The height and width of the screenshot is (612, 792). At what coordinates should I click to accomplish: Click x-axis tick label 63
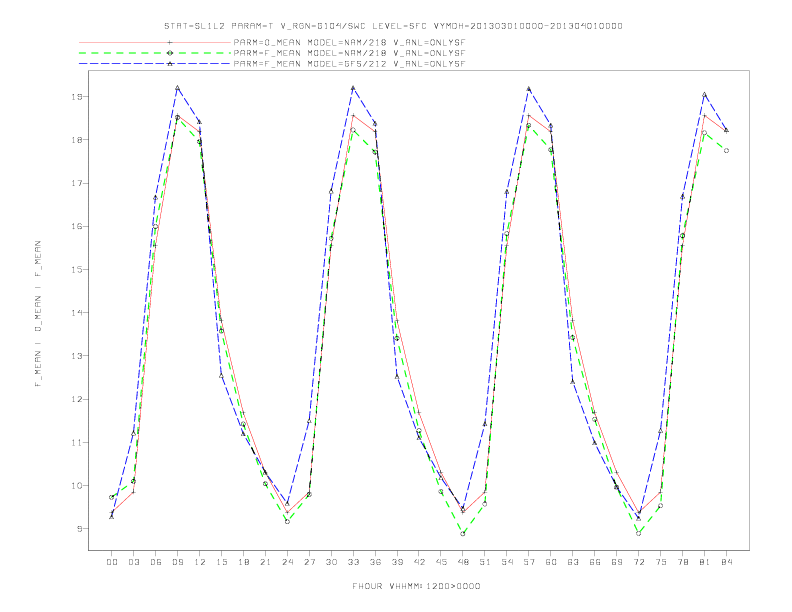[x=573, y=562]
